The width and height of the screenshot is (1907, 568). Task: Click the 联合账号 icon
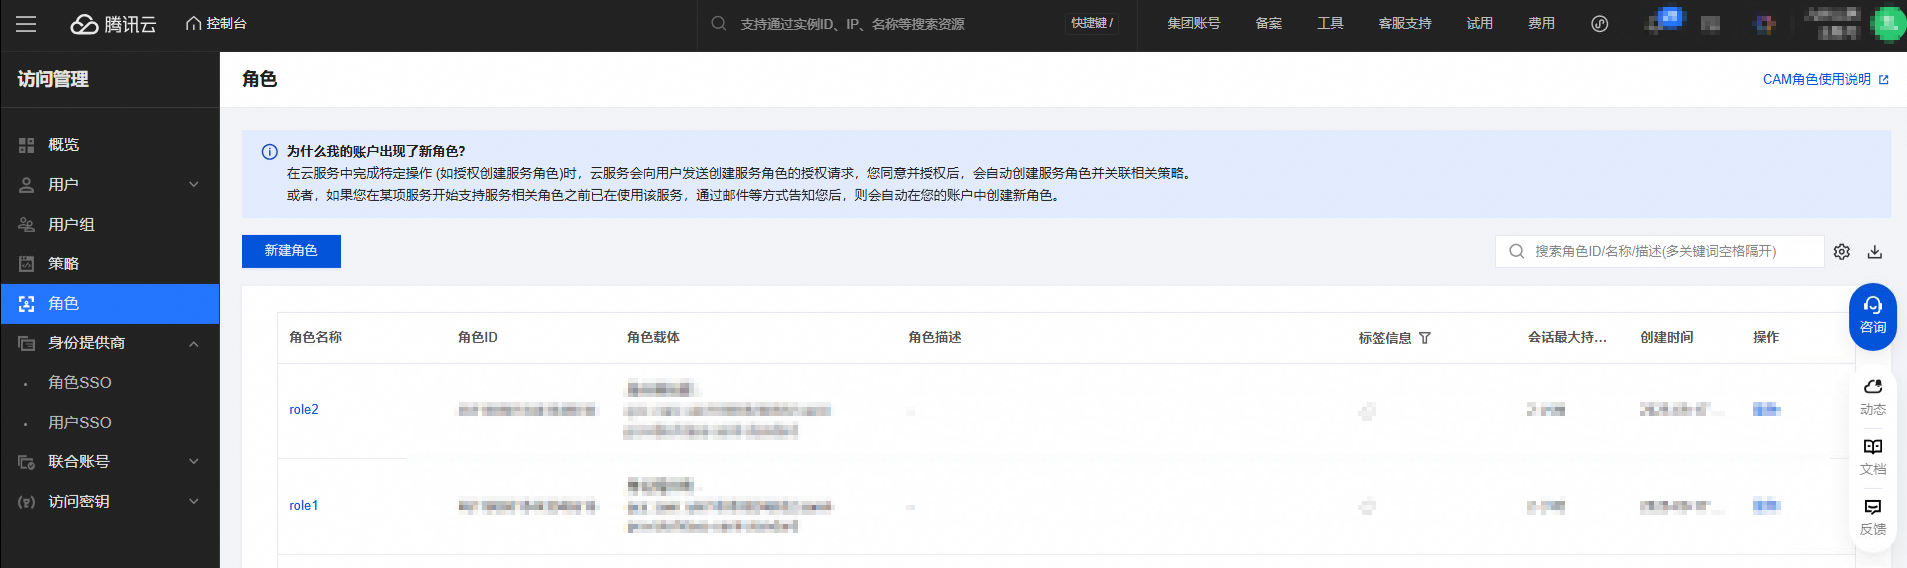[27, 462]
